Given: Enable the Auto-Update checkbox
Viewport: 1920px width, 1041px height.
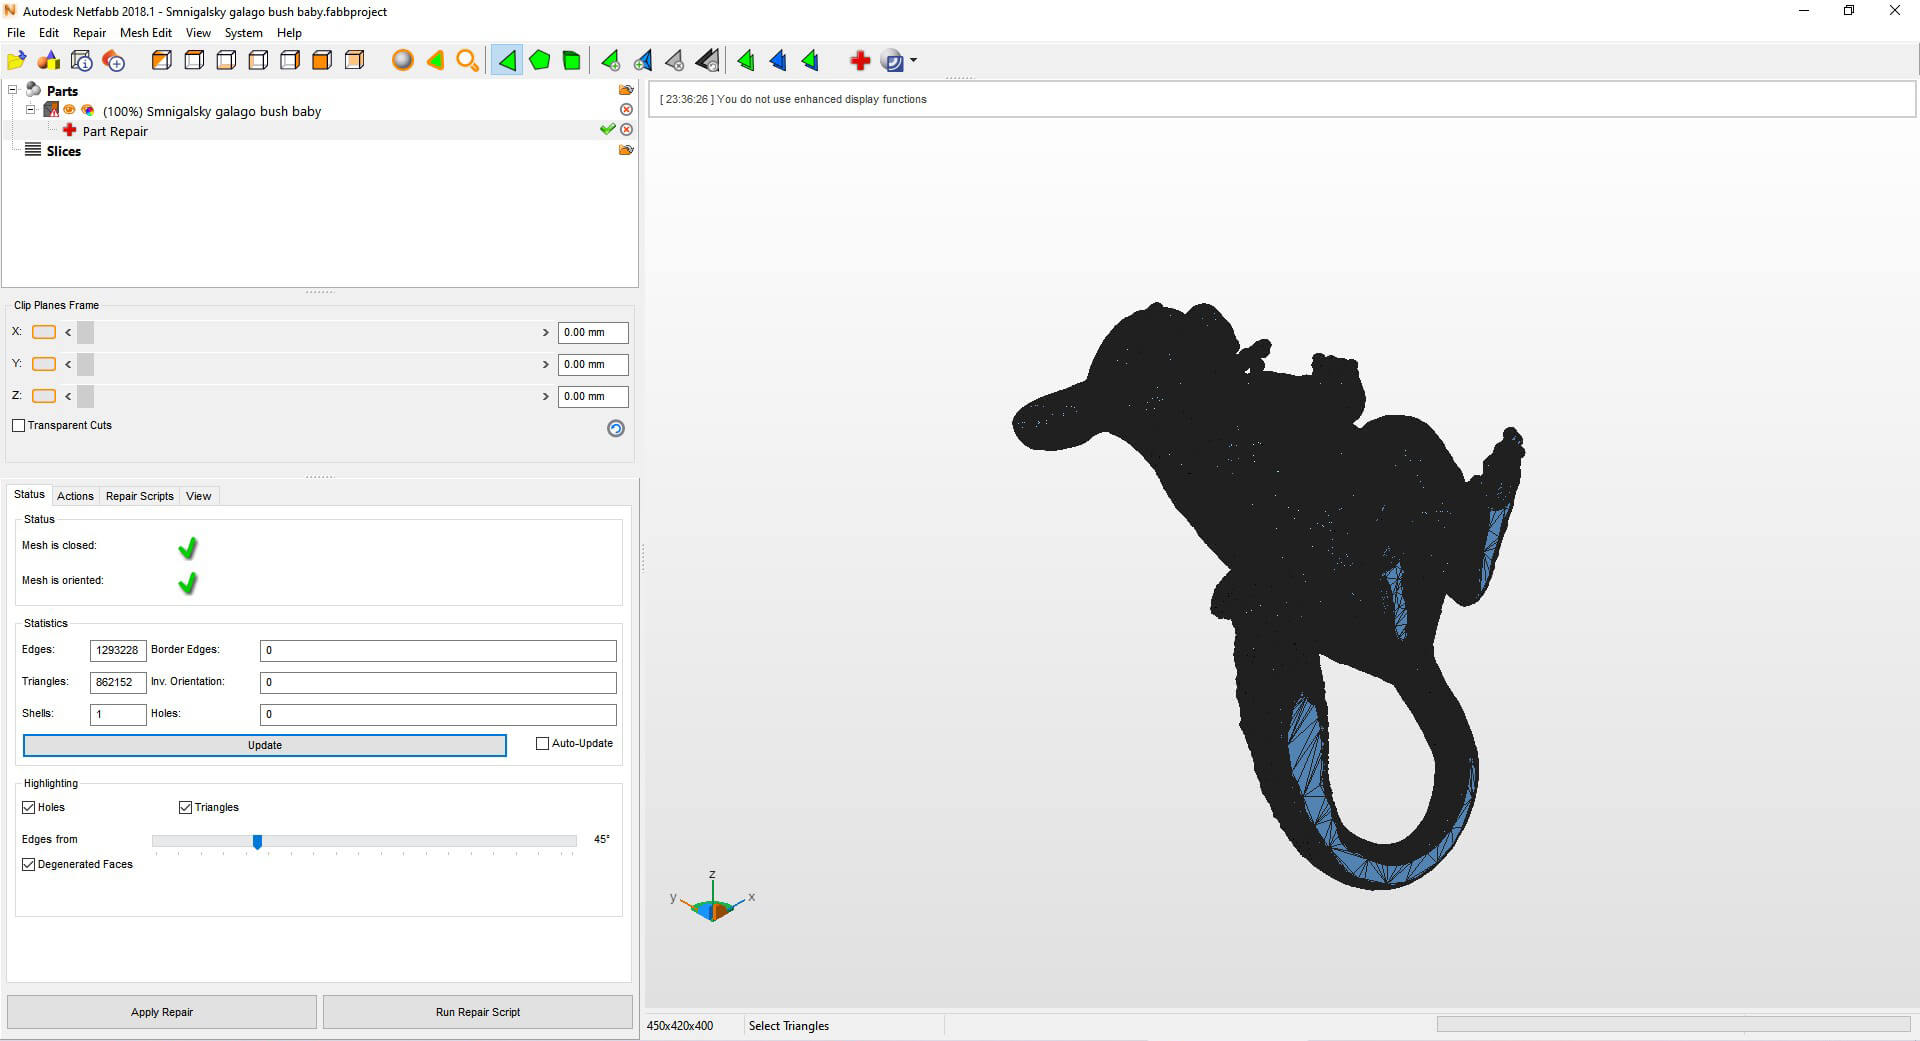Looking at the screenshot, I should [x=543, y=744].
